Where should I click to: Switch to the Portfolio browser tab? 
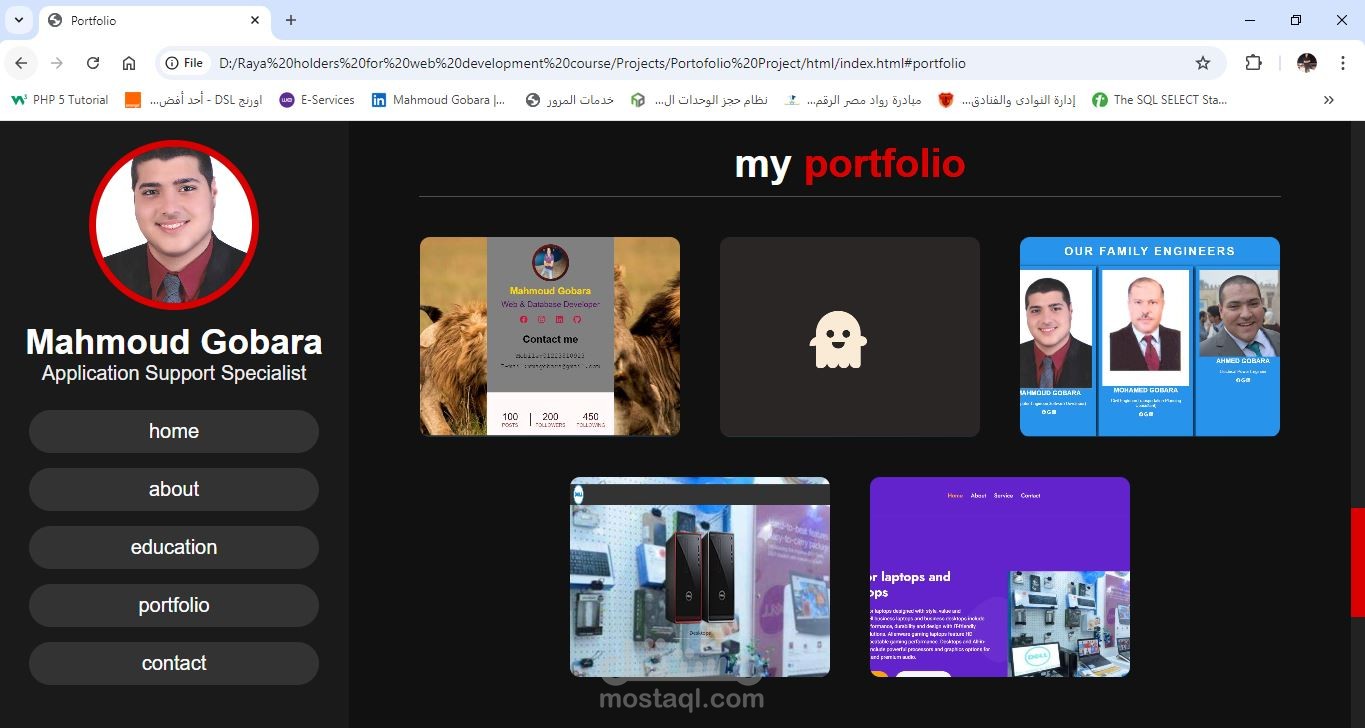click(x=155, y=20)
